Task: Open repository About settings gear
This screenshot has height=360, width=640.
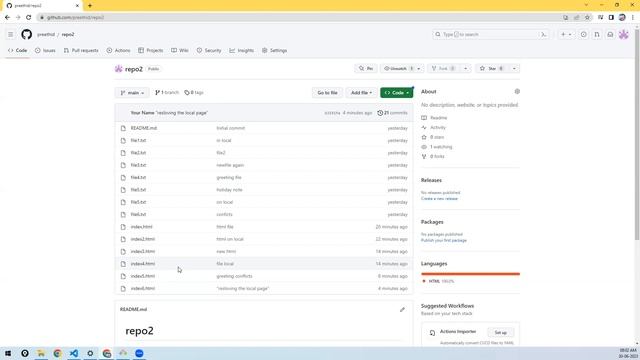Action: pos(517,91)
